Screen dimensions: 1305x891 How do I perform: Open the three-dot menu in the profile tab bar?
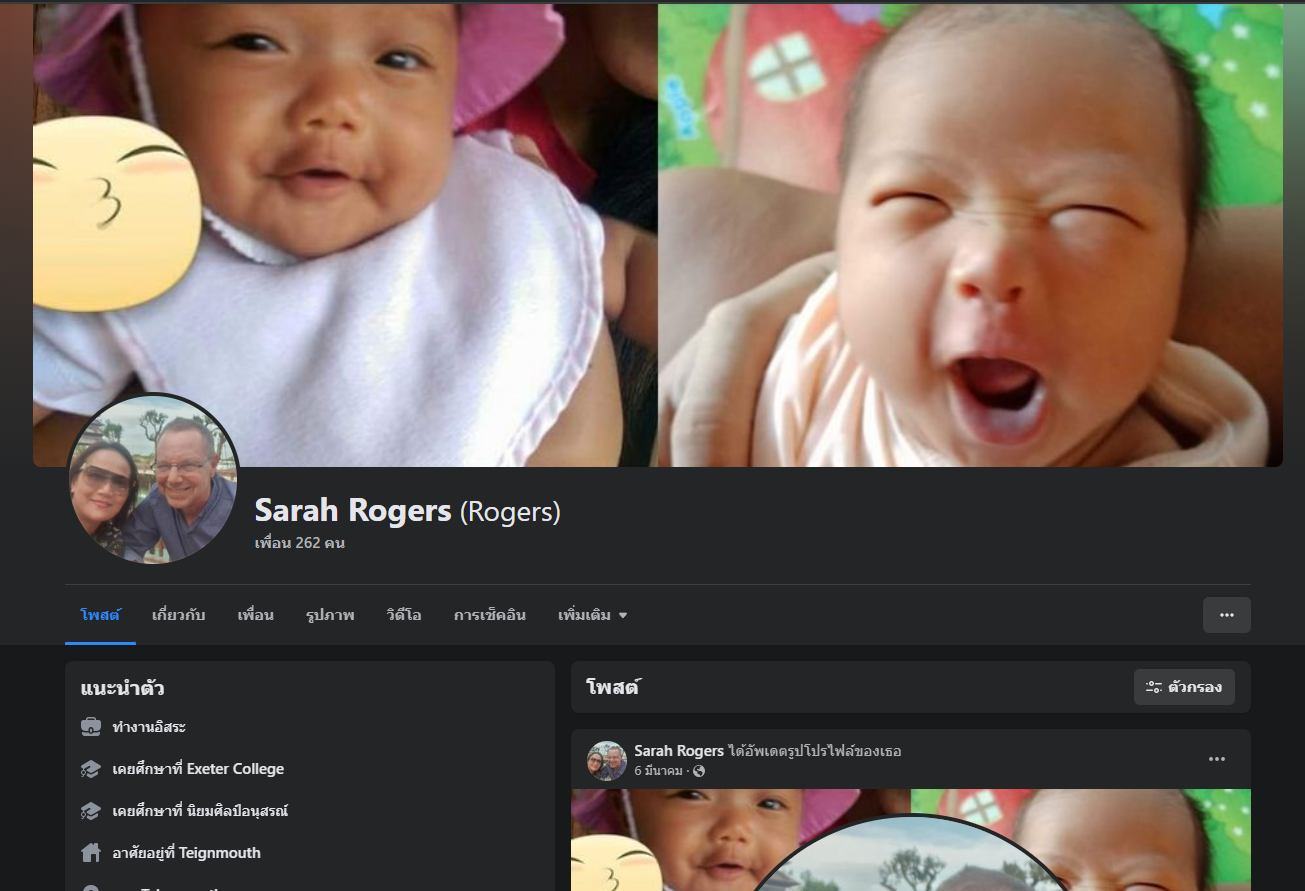(x=1227, y=615)
